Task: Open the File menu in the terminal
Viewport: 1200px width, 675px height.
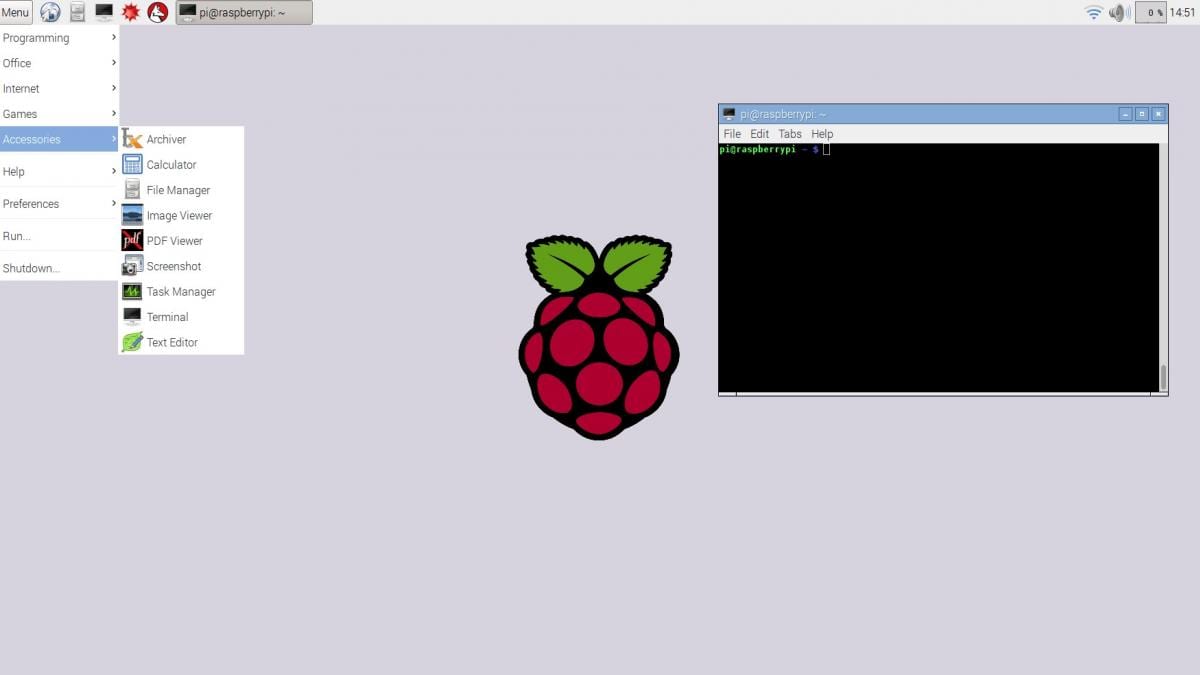Action: (732, 133)
